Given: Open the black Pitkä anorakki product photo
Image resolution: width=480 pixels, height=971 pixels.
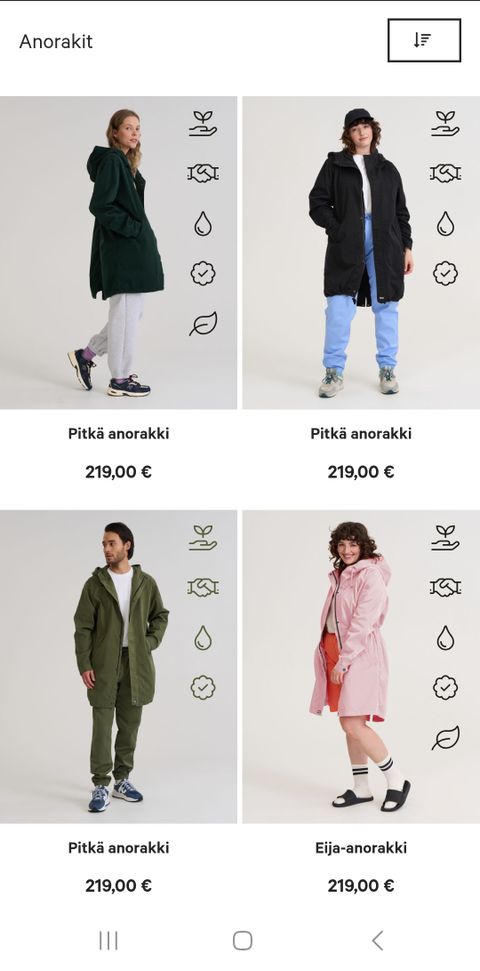Looking at the screenshot, I should click(361, 253).
